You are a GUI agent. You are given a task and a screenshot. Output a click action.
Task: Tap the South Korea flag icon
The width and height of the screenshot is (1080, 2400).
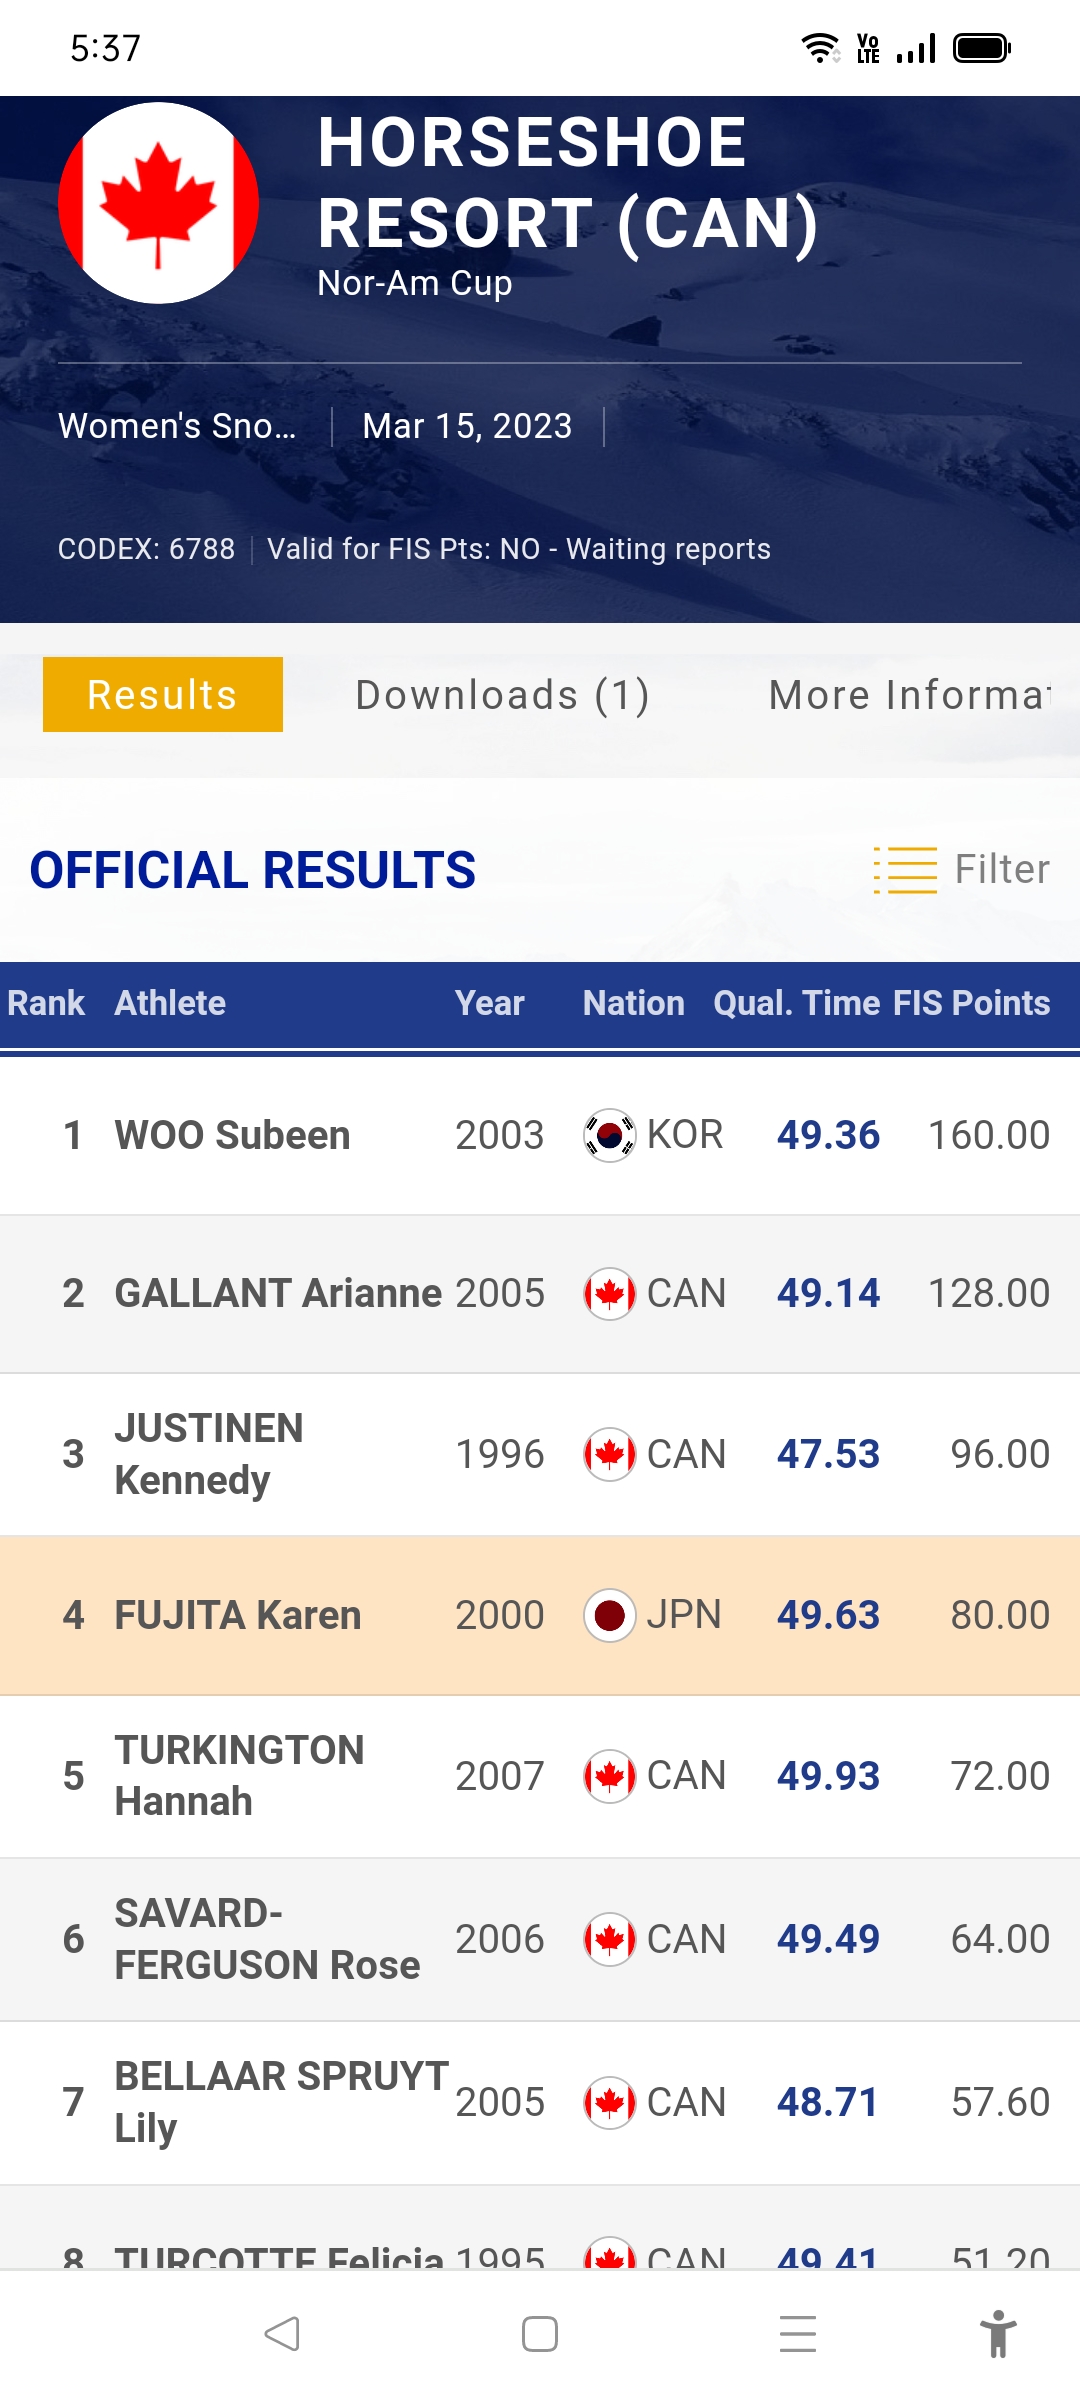point(609,1135)
